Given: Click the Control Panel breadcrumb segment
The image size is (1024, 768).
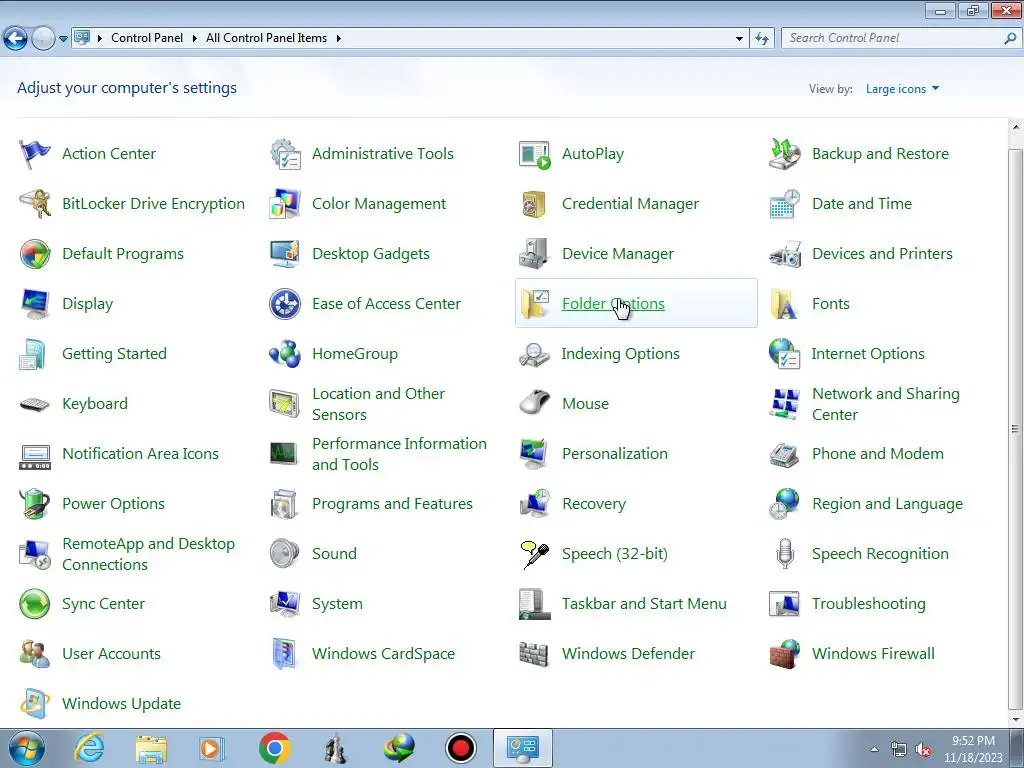Looking at the screenshot, I should (147, 38).
